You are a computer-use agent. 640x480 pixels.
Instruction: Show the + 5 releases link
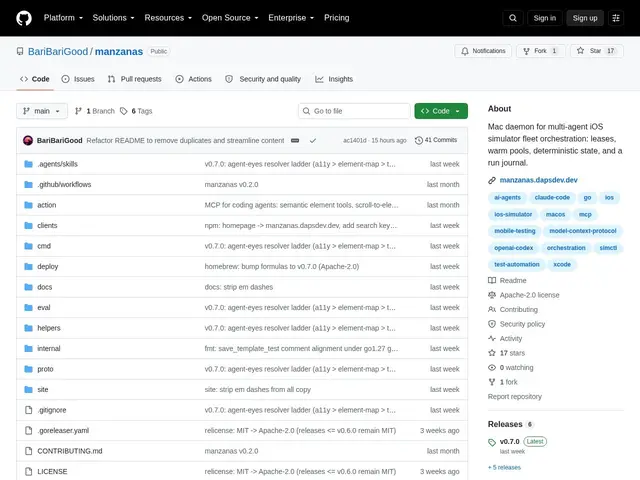click(504, 467)
